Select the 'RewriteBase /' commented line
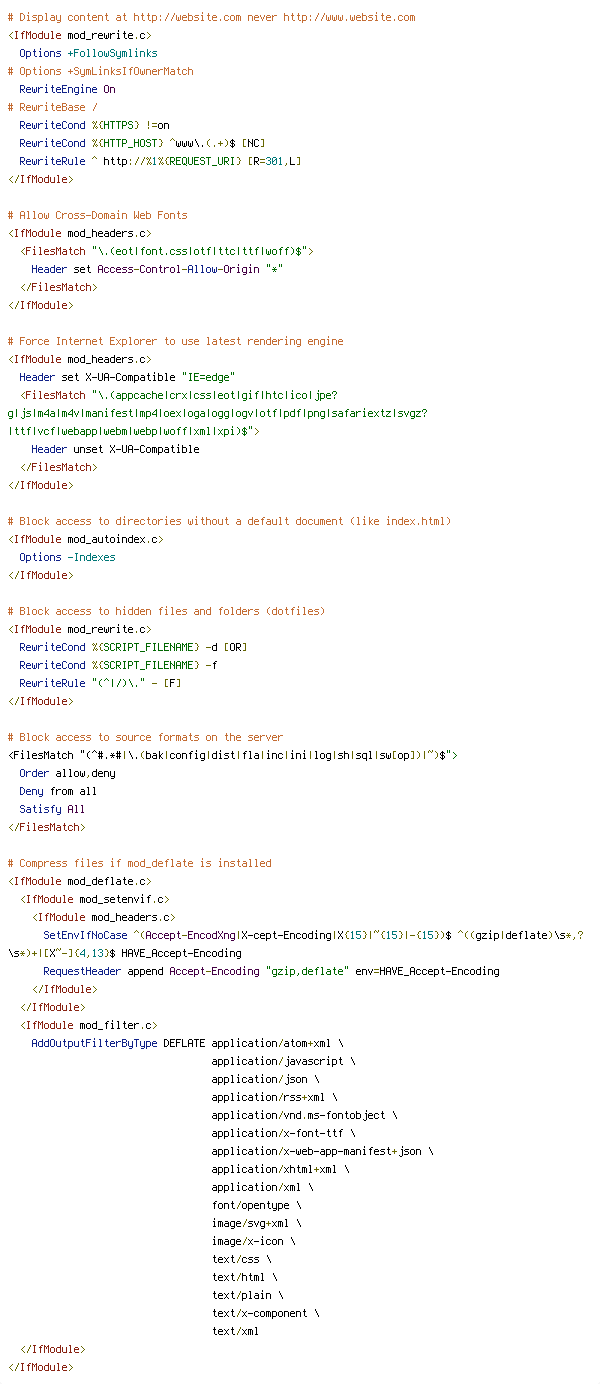Image resolution: width=600 pixels, height=1384 pixels. pos(52,107)
